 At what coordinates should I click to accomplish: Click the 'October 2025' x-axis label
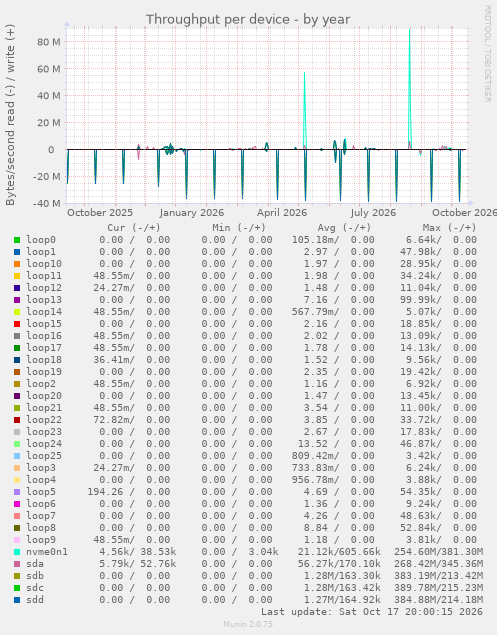(100, 213)
